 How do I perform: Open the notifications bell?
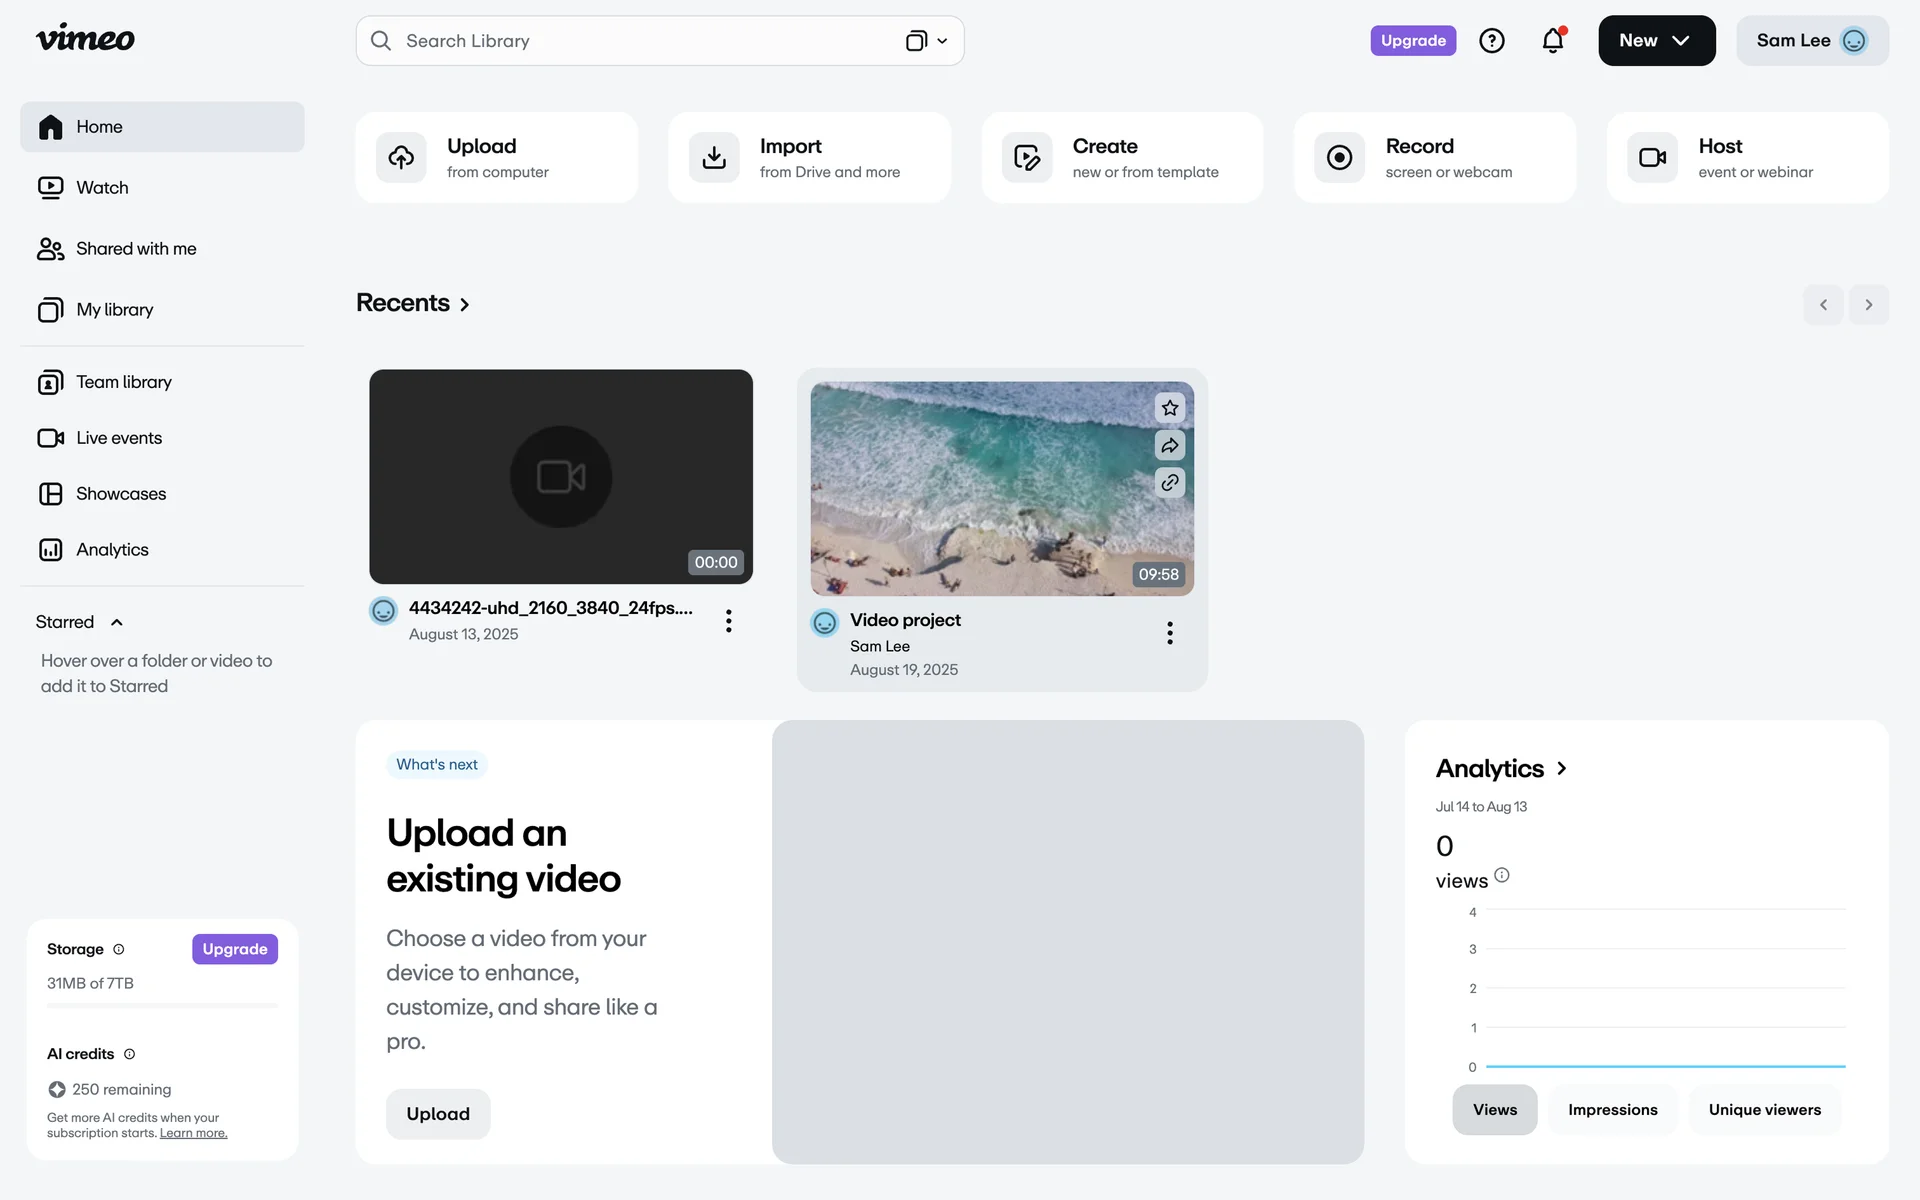1552,41
